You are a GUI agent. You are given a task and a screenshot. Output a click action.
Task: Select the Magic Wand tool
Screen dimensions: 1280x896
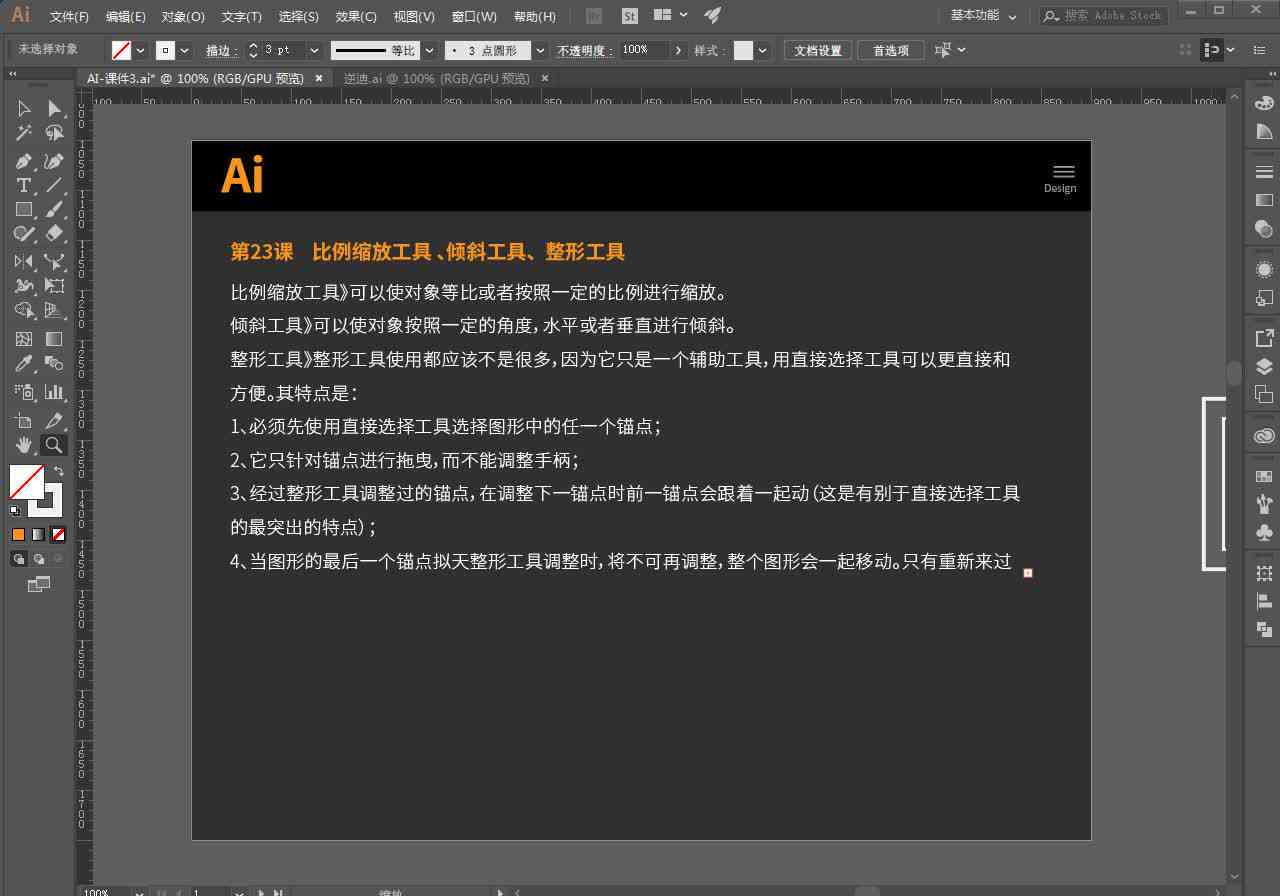click(24, 133)
